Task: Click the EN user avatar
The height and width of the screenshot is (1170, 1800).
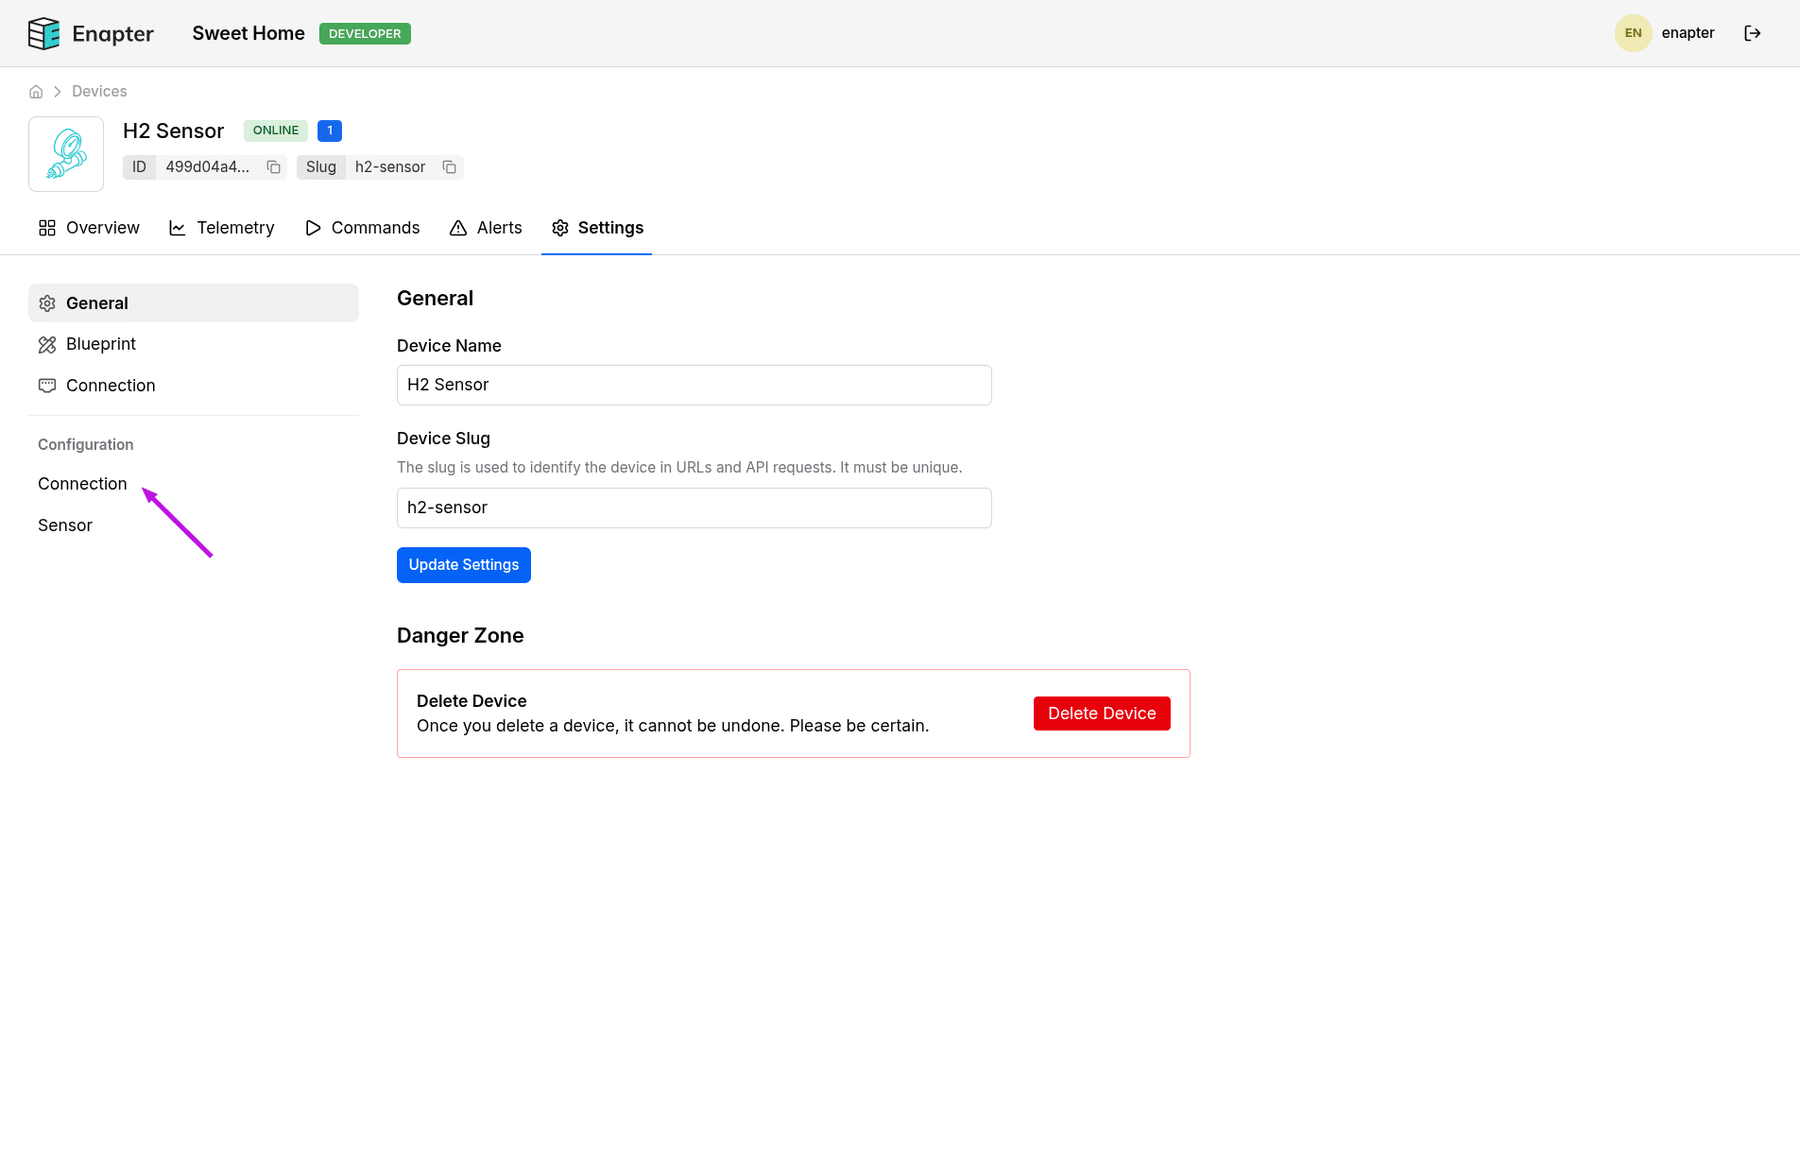Action: (x=1632, y=33)
